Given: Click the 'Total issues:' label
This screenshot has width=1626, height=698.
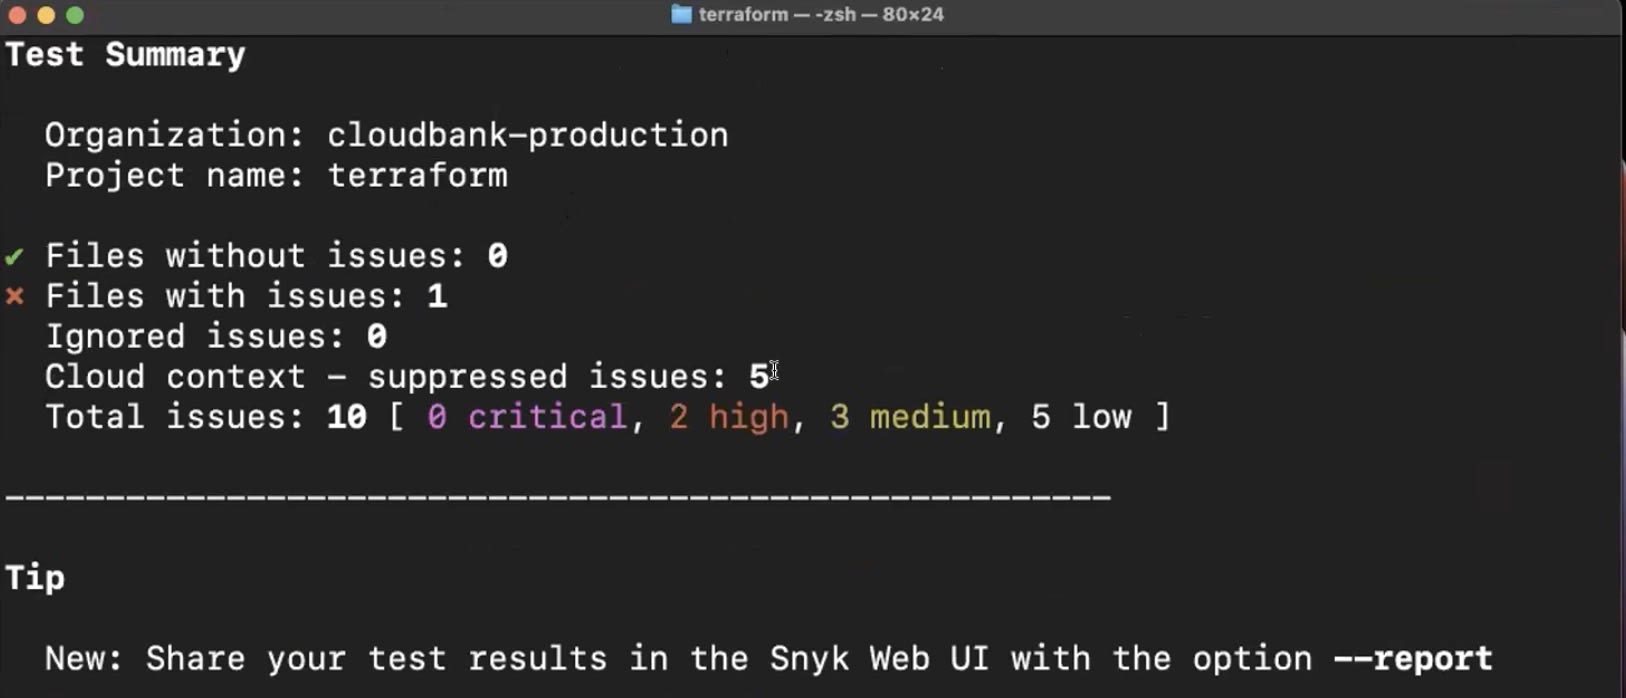Looking at the screenshot, I should click(175, 417).
